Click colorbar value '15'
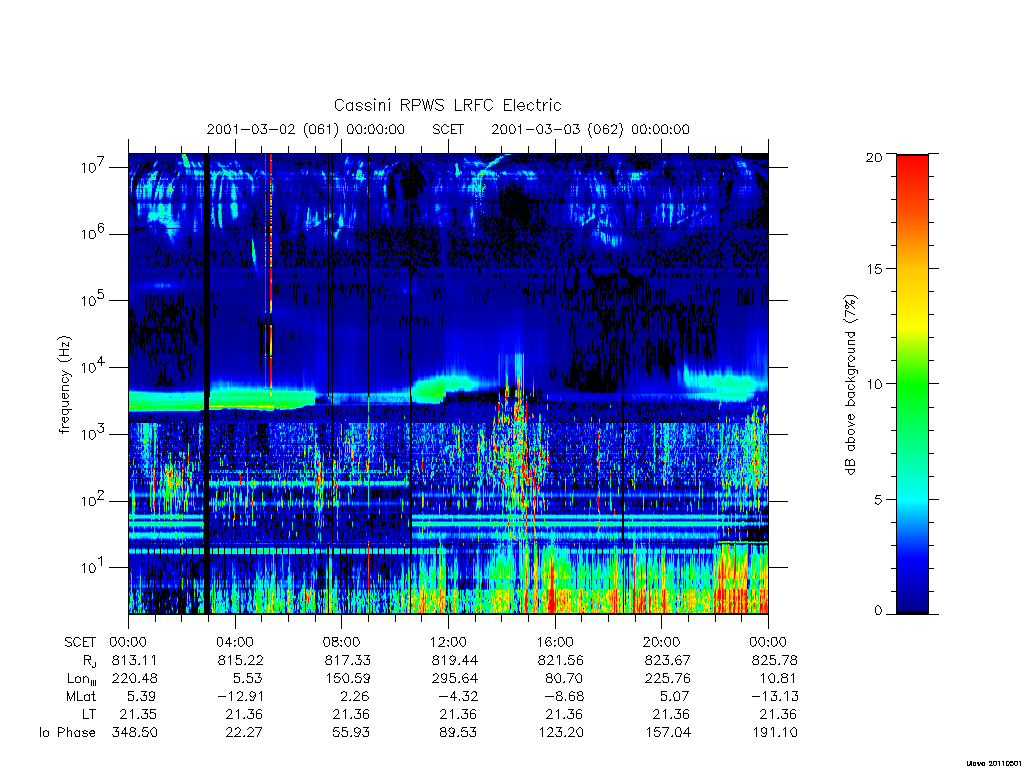This screenshot has height=768, width=1024. pos(873,269)
